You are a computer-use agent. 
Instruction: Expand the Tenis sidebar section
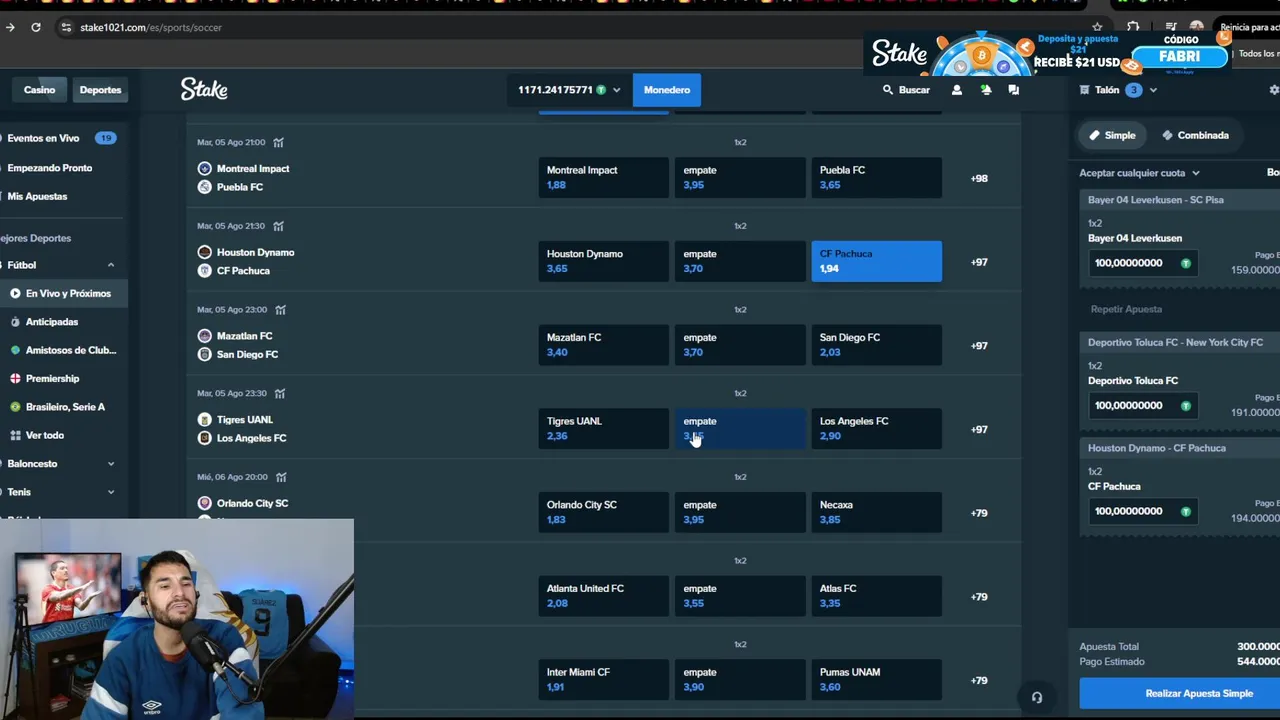(x=111, y=492)
